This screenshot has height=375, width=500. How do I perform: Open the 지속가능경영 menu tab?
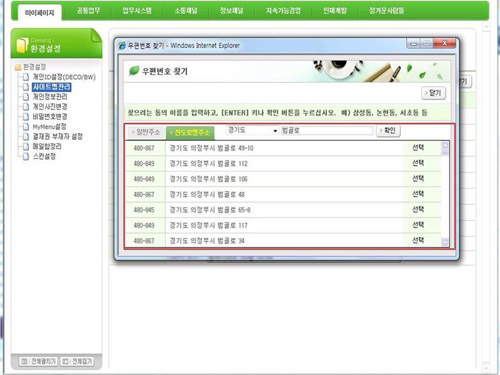tap(283, 11)
